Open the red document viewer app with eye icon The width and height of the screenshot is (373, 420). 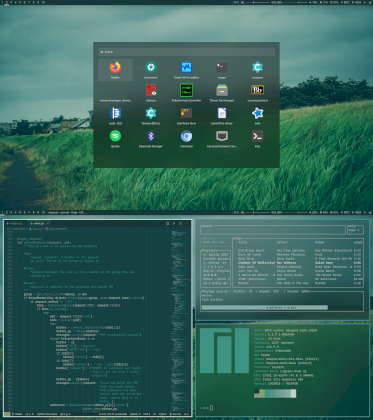(151, 93)
